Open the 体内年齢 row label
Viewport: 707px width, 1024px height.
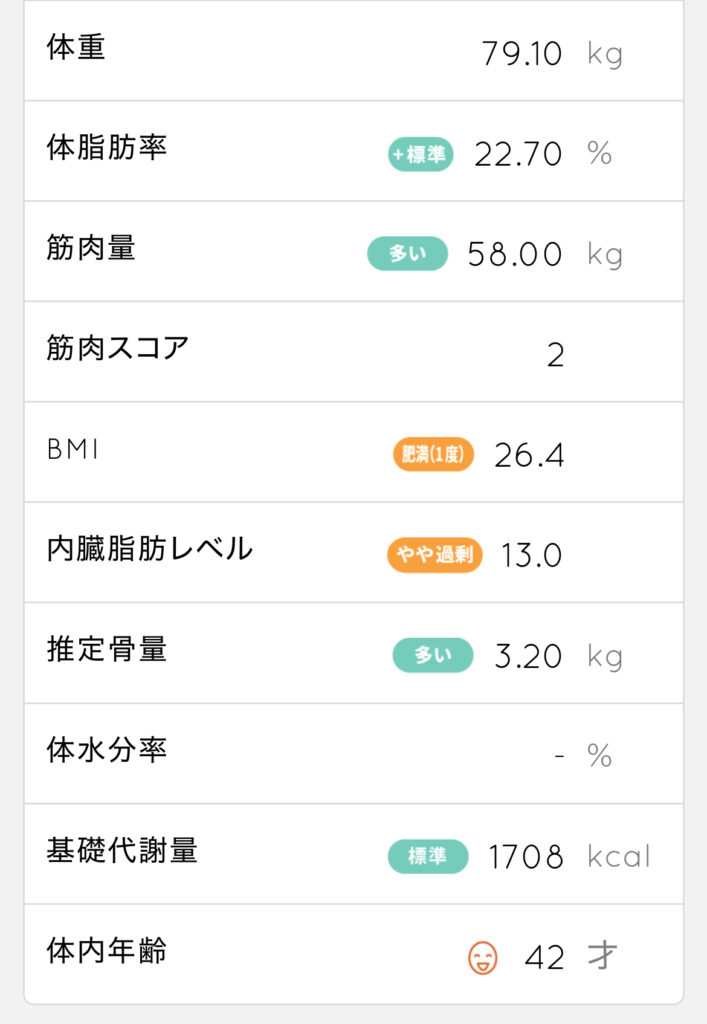pyautogui.click(x=106, y=951)
